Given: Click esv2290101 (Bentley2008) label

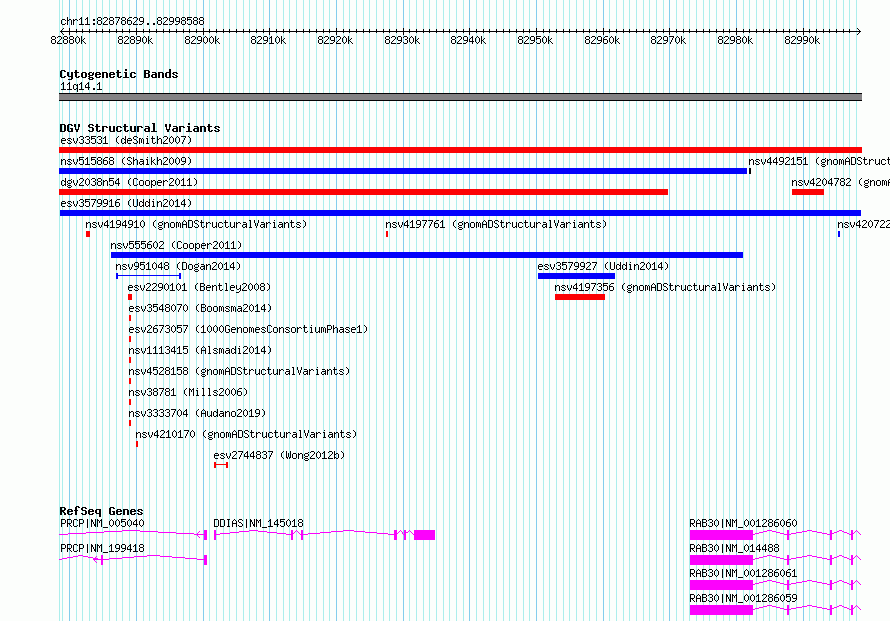Looking at the screenshot, I should [x=199, y=287].
